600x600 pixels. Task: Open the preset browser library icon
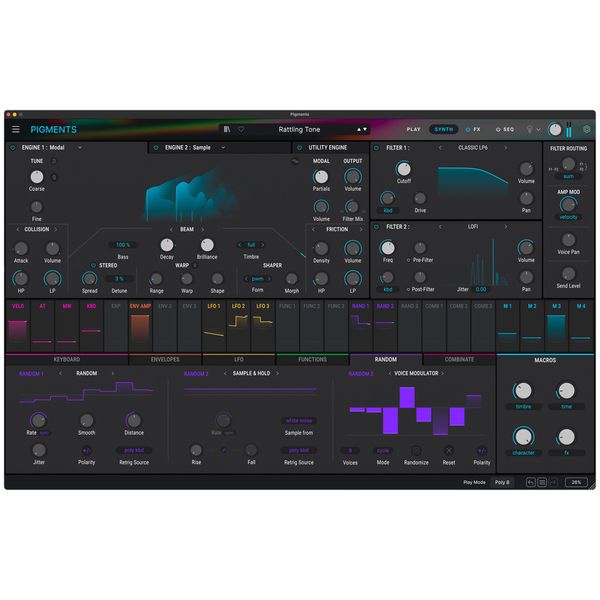pos(228,129)
